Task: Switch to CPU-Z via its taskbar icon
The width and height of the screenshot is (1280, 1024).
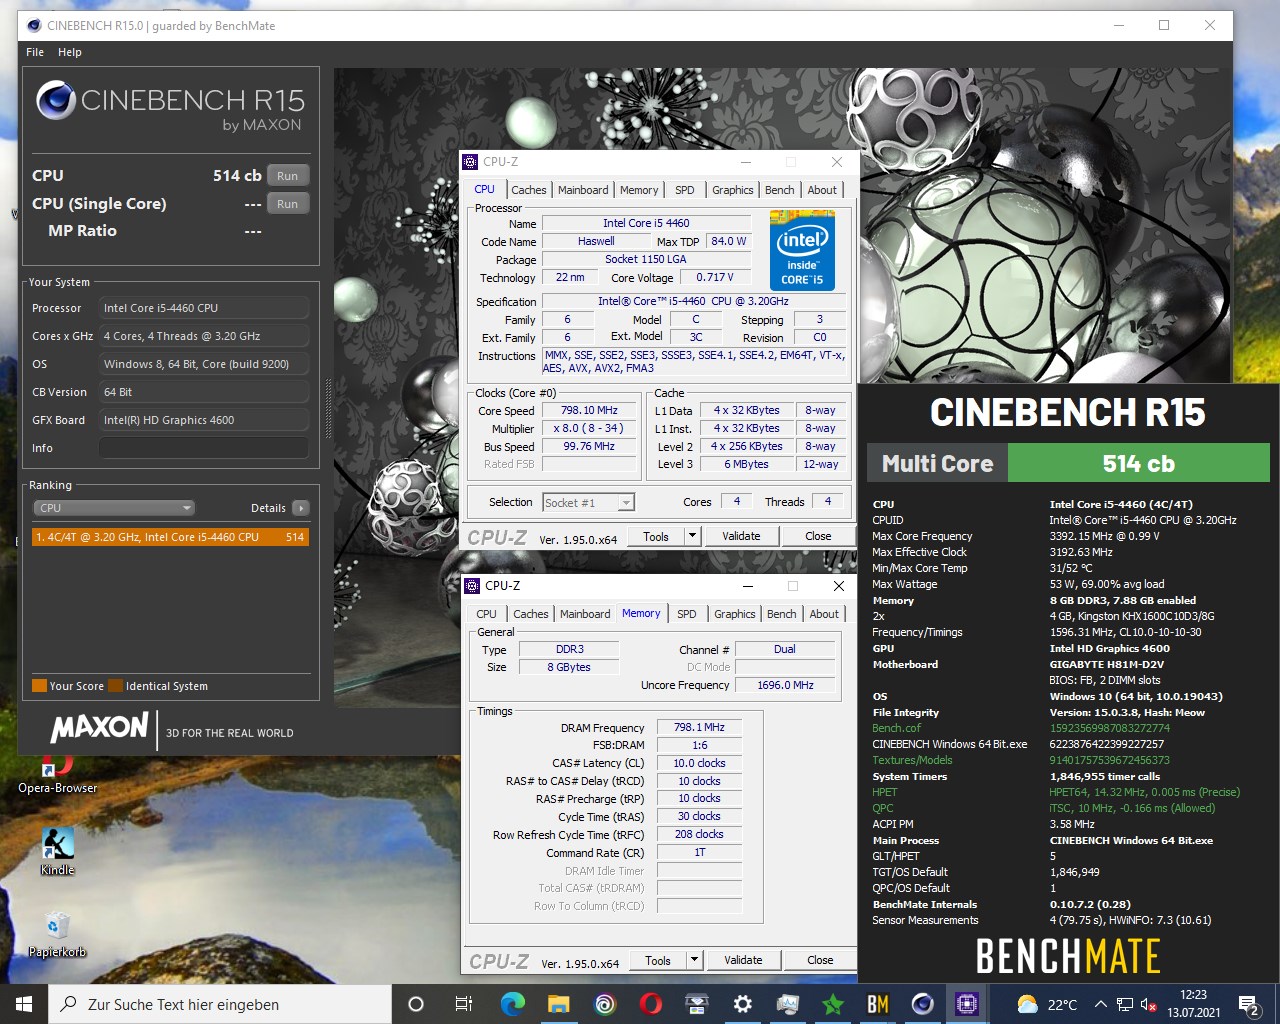Action: click(967, 1004)
